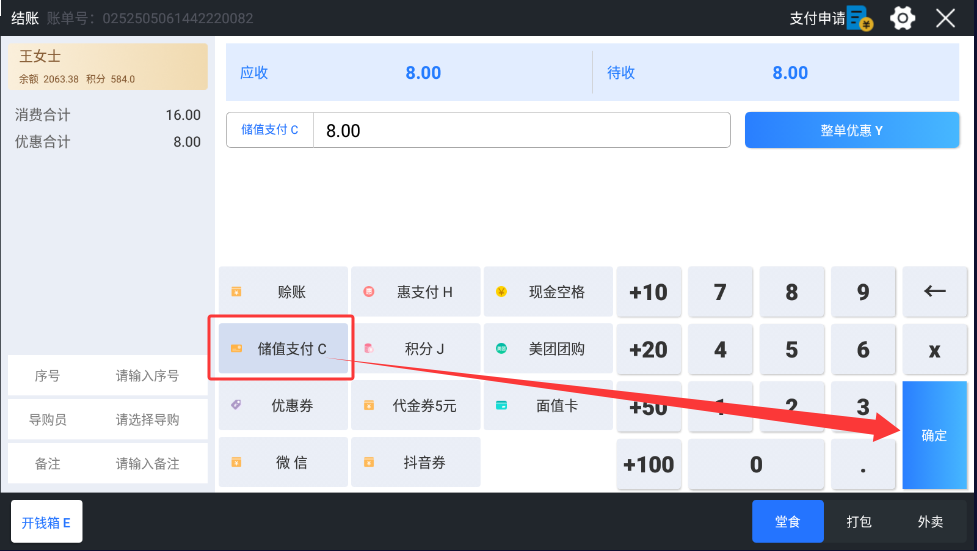
Task: Open cash drawer with 开钱箱 E
Action: pyautogui.click(x=47, y=522)
